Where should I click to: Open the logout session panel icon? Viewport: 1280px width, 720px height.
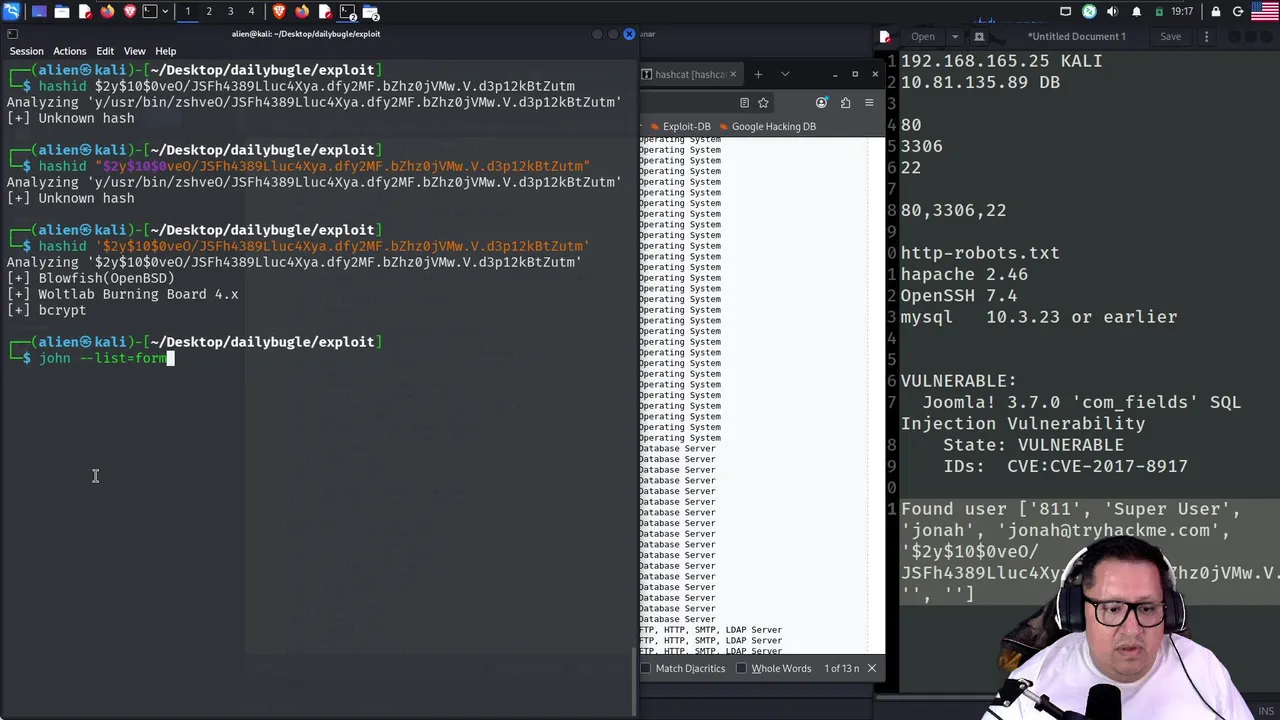(x=1238, y=11)
